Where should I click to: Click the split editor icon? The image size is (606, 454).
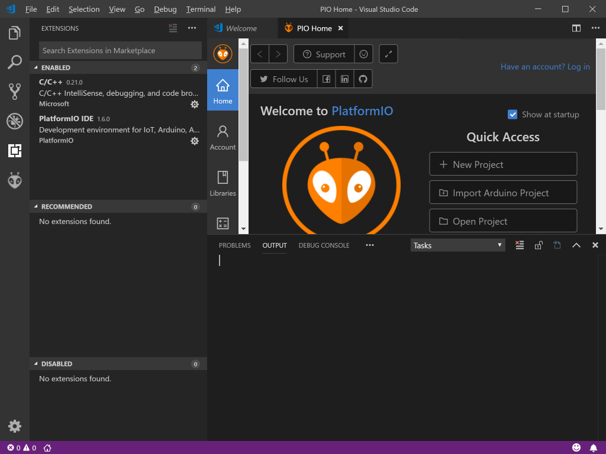point(576,28)
